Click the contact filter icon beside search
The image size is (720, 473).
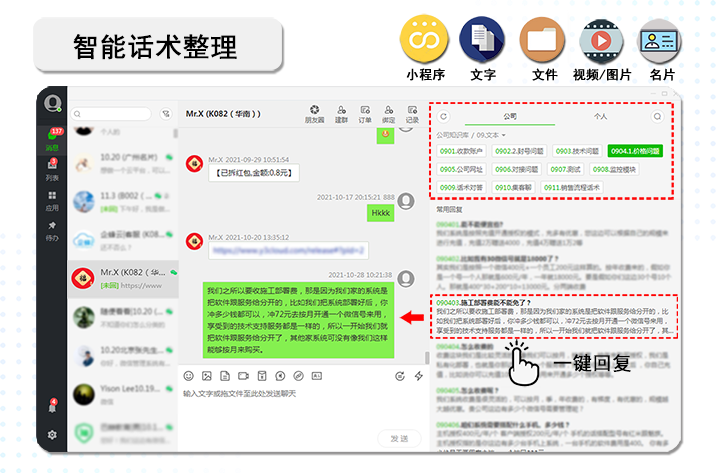click(166, 113)
